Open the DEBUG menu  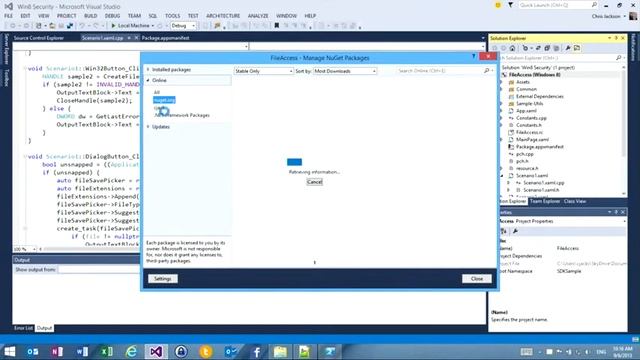point(112,16)
